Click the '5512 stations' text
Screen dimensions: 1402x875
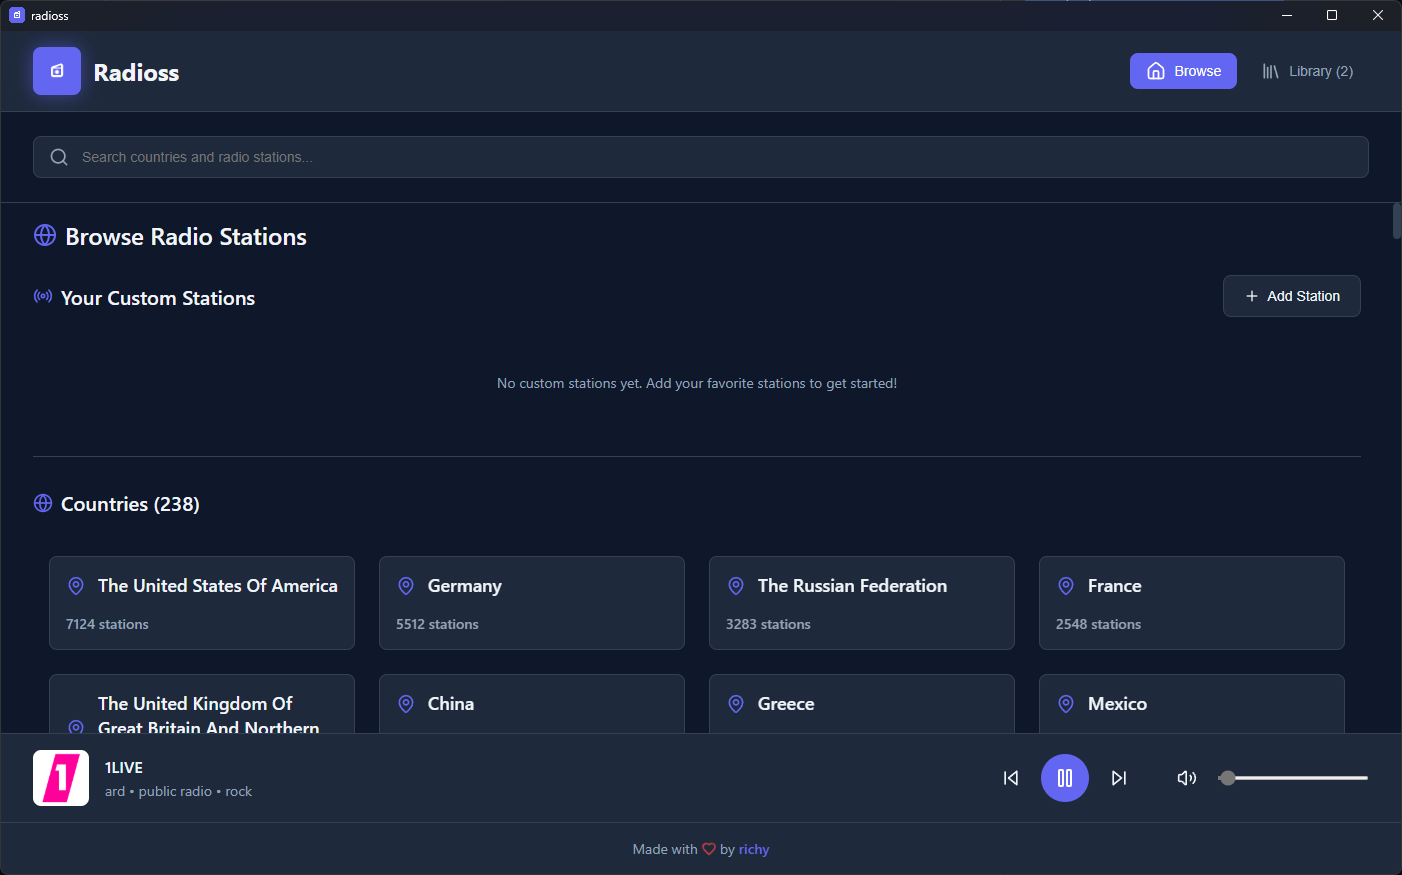(x=437, y=624)
